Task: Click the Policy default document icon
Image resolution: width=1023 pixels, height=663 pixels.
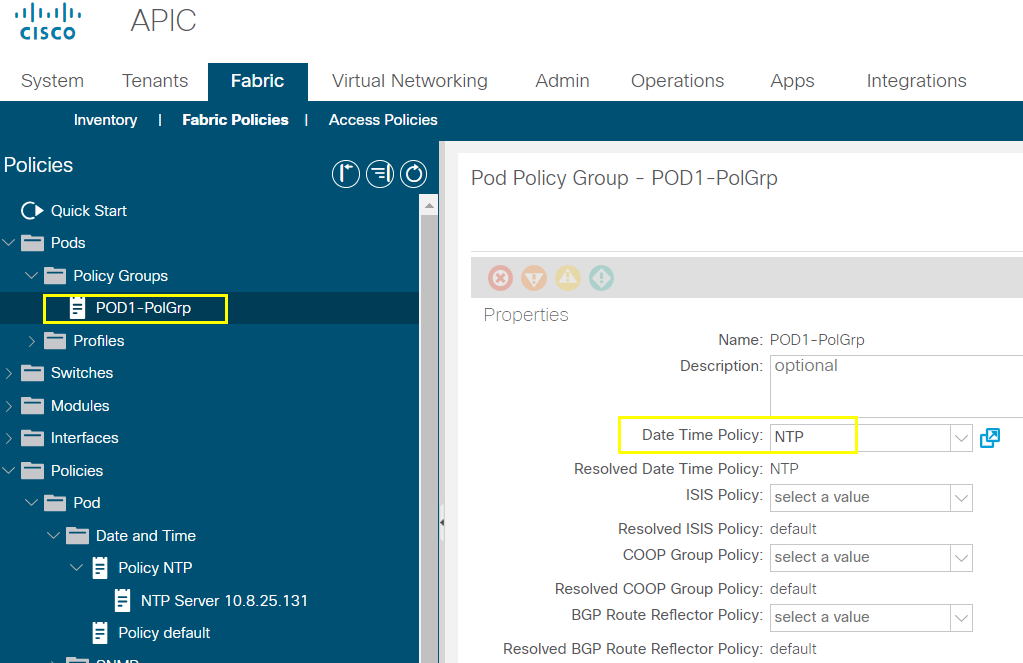Action: [x=100, y=632]
